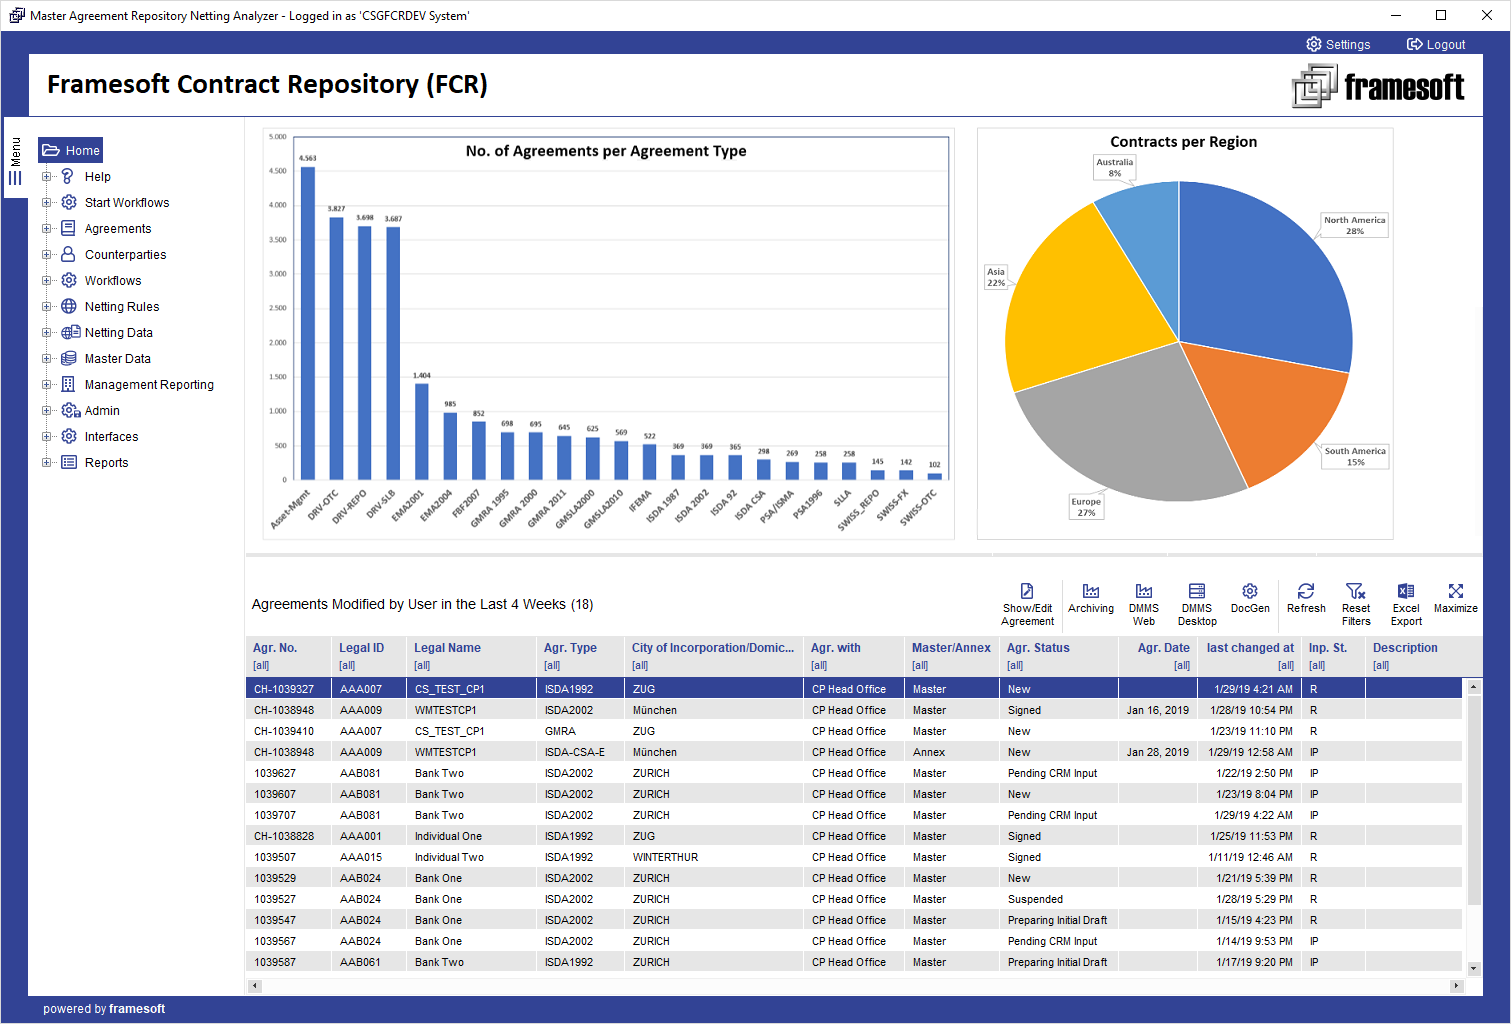
Task: Sort by the Legal Name column header
Action: coord(447,648)
